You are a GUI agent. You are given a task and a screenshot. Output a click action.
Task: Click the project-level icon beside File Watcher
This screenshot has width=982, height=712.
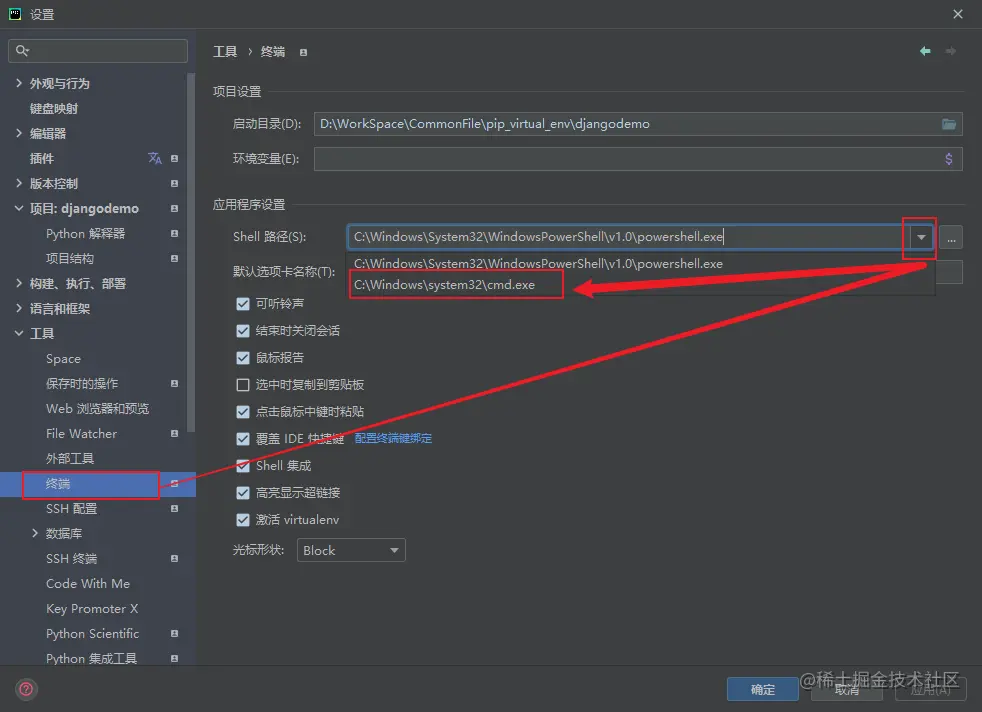[174, 433]
